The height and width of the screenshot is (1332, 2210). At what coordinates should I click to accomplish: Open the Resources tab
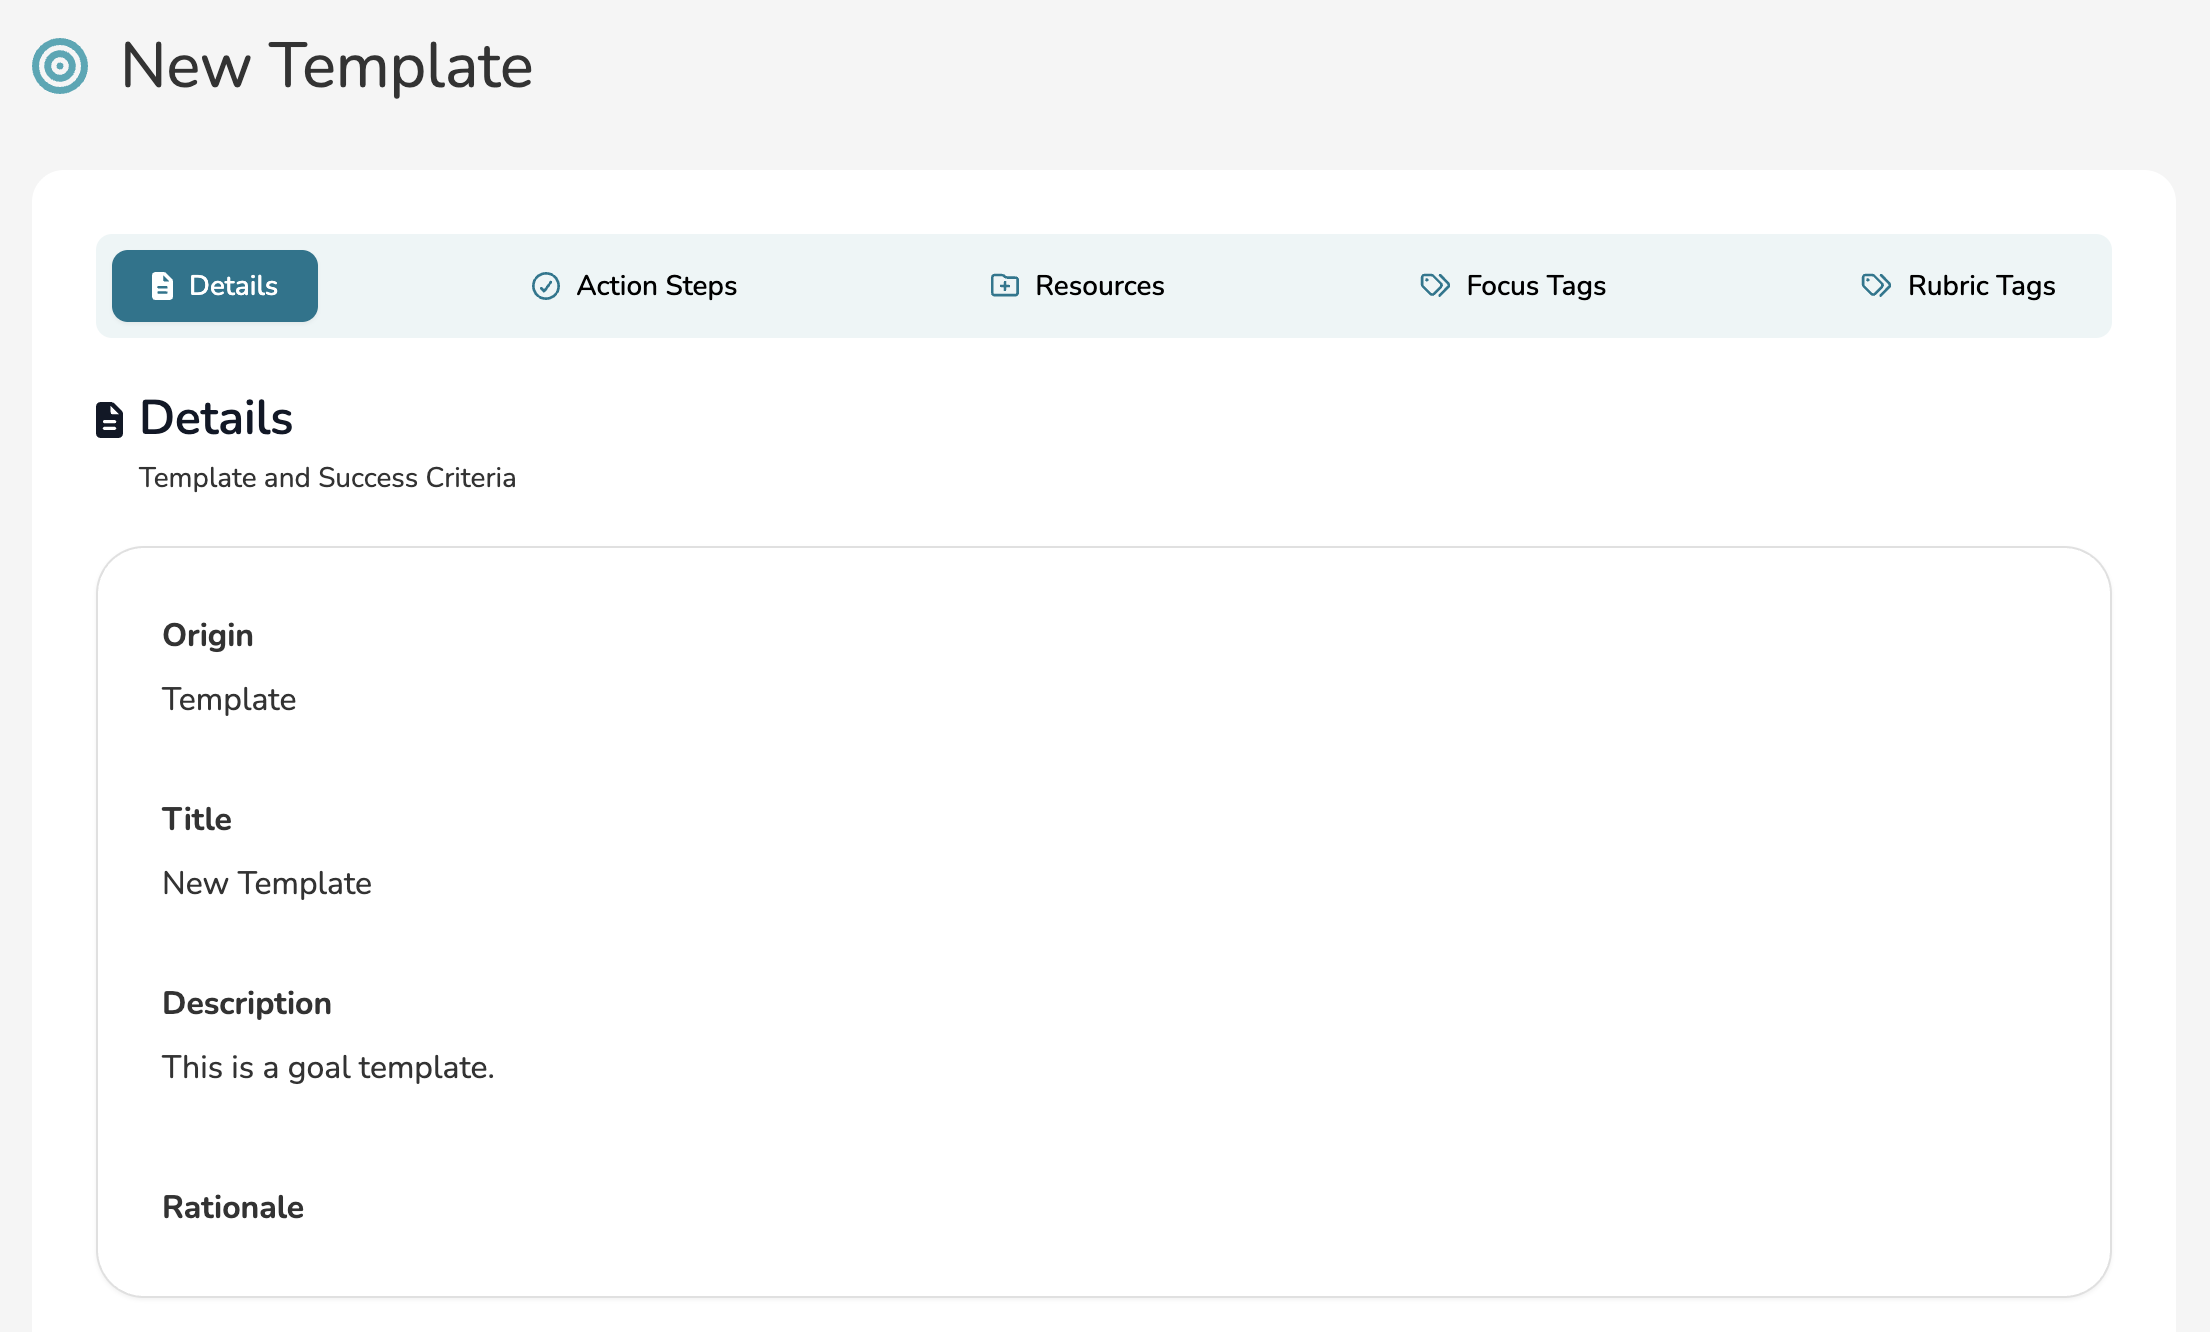pyautogui.click(x=1099, y=286)
